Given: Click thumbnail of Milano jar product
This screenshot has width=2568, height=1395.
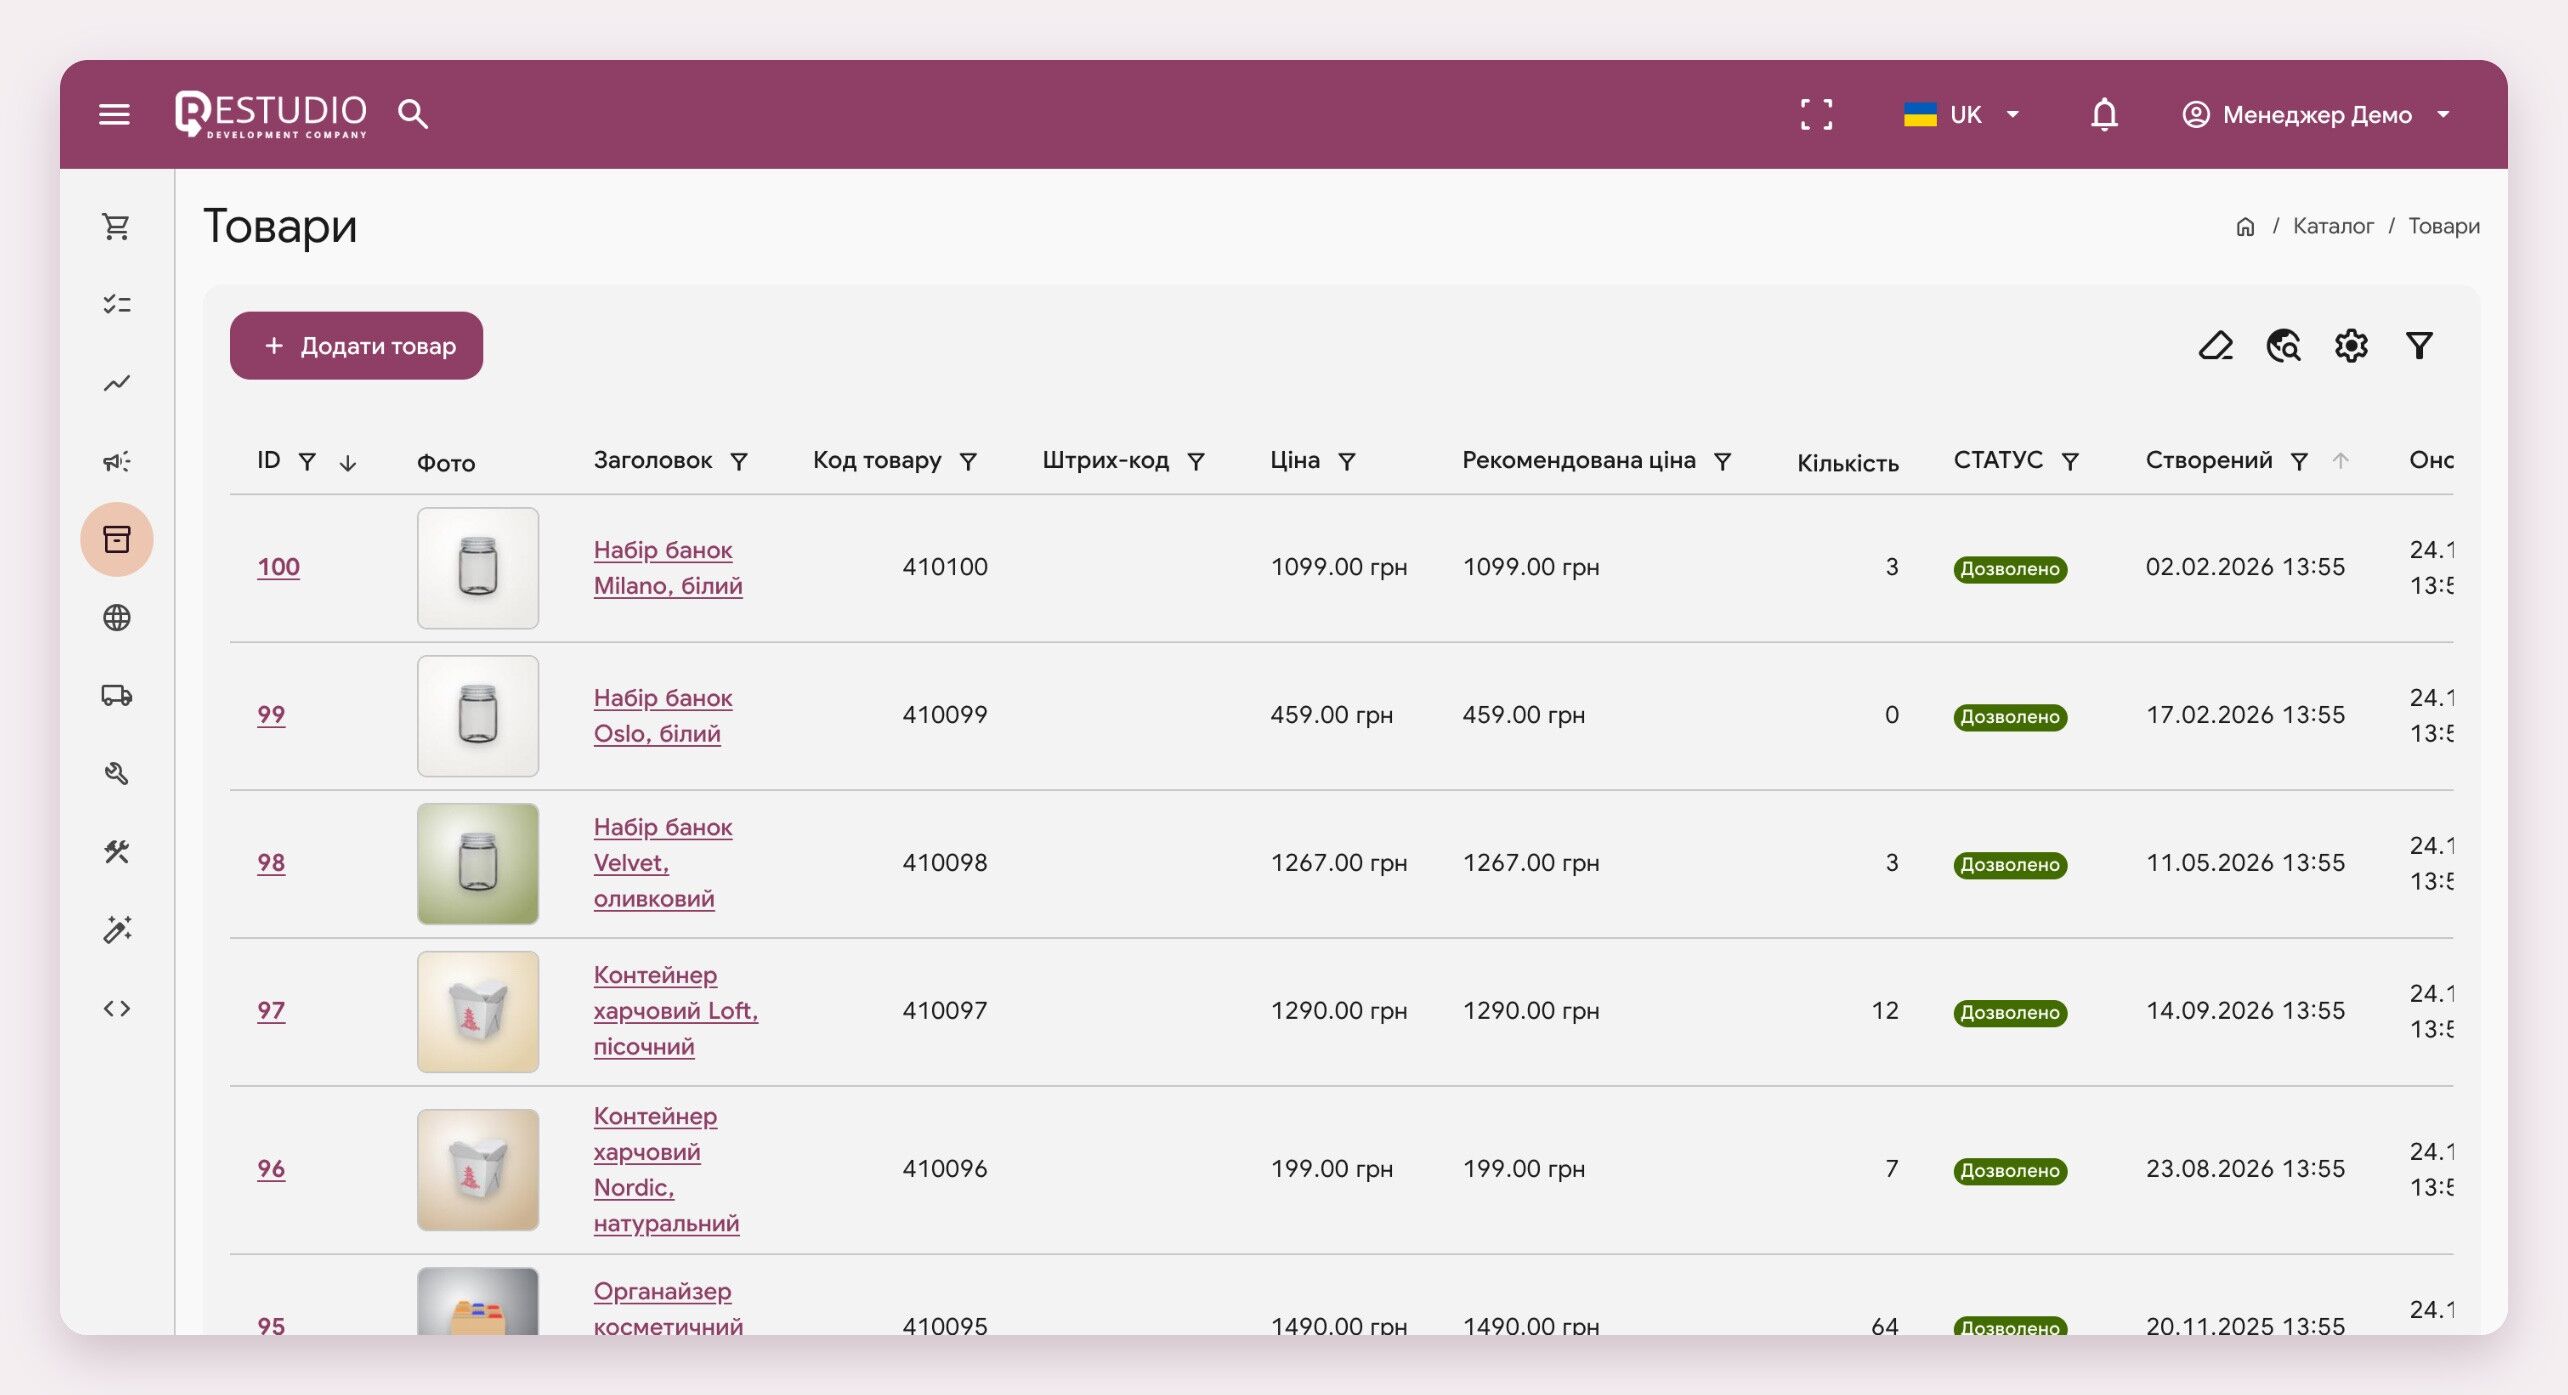Looking at the screenshot, I should click(x=478, y=568).
